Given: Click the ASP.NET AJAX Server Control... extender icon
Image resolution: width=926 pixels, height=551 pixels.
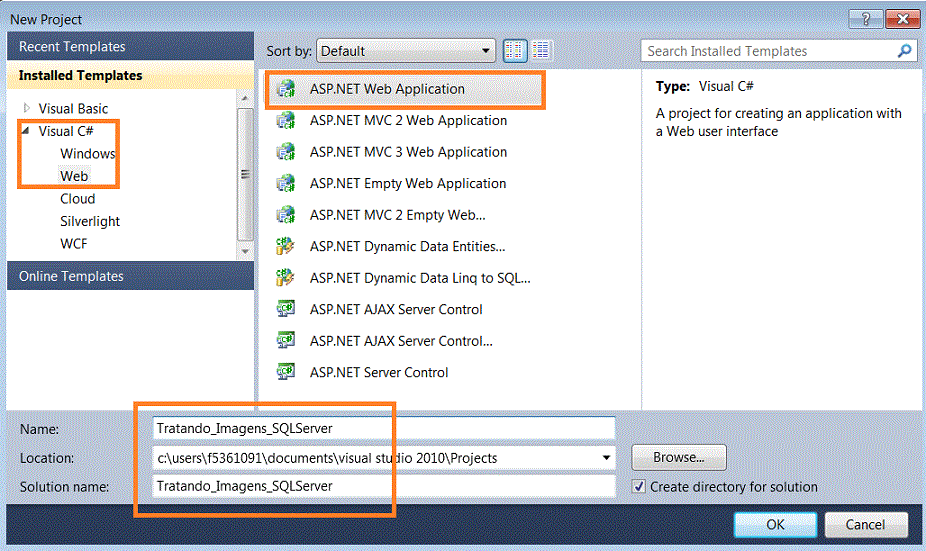Looking at the screenshot, I should 286,341.
